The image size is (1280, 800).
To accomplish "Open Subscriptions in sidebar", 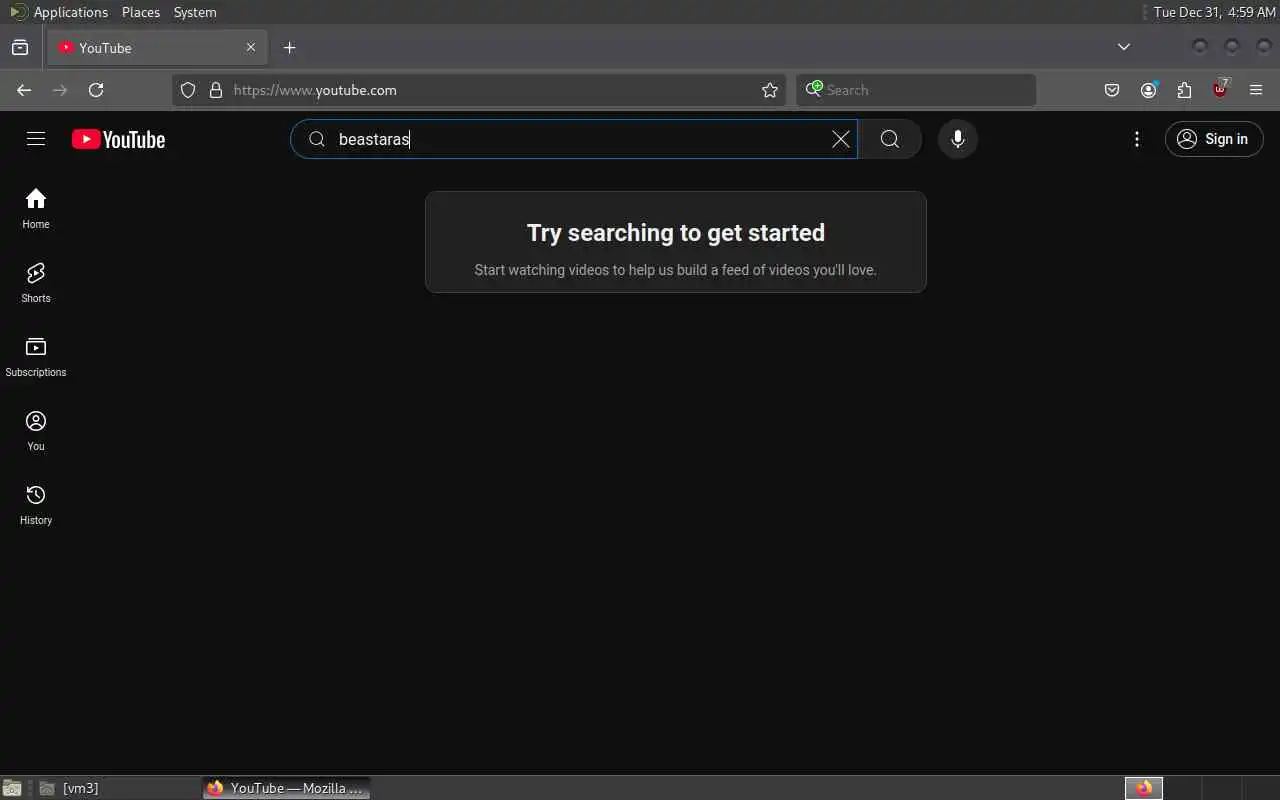I will click(36, 356).
